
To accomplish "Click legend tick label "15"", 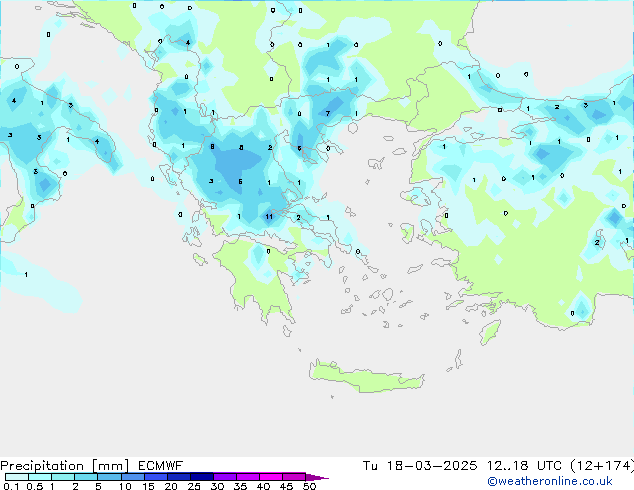I will click(x=148, y=486).
